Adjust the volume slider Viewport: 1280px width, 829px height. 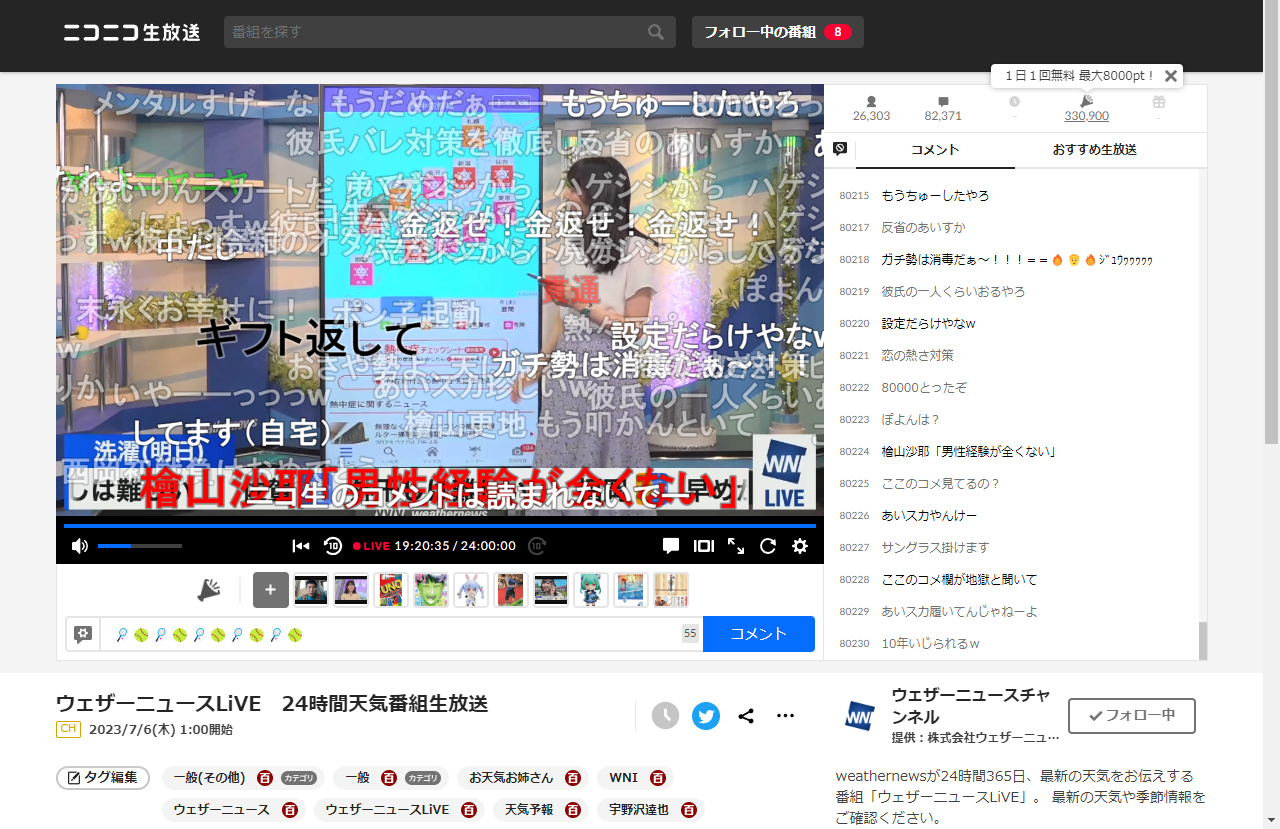point(140,546)
